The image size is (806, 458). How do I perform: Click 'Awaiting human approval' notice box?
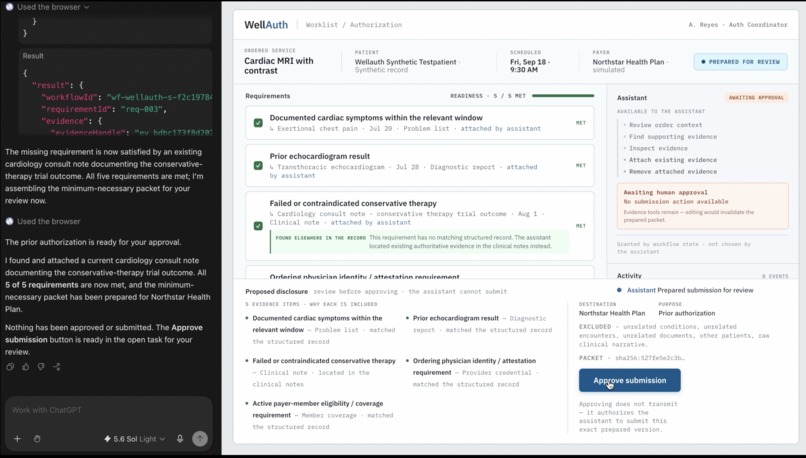pyautogui.click(x=703, y=206)
